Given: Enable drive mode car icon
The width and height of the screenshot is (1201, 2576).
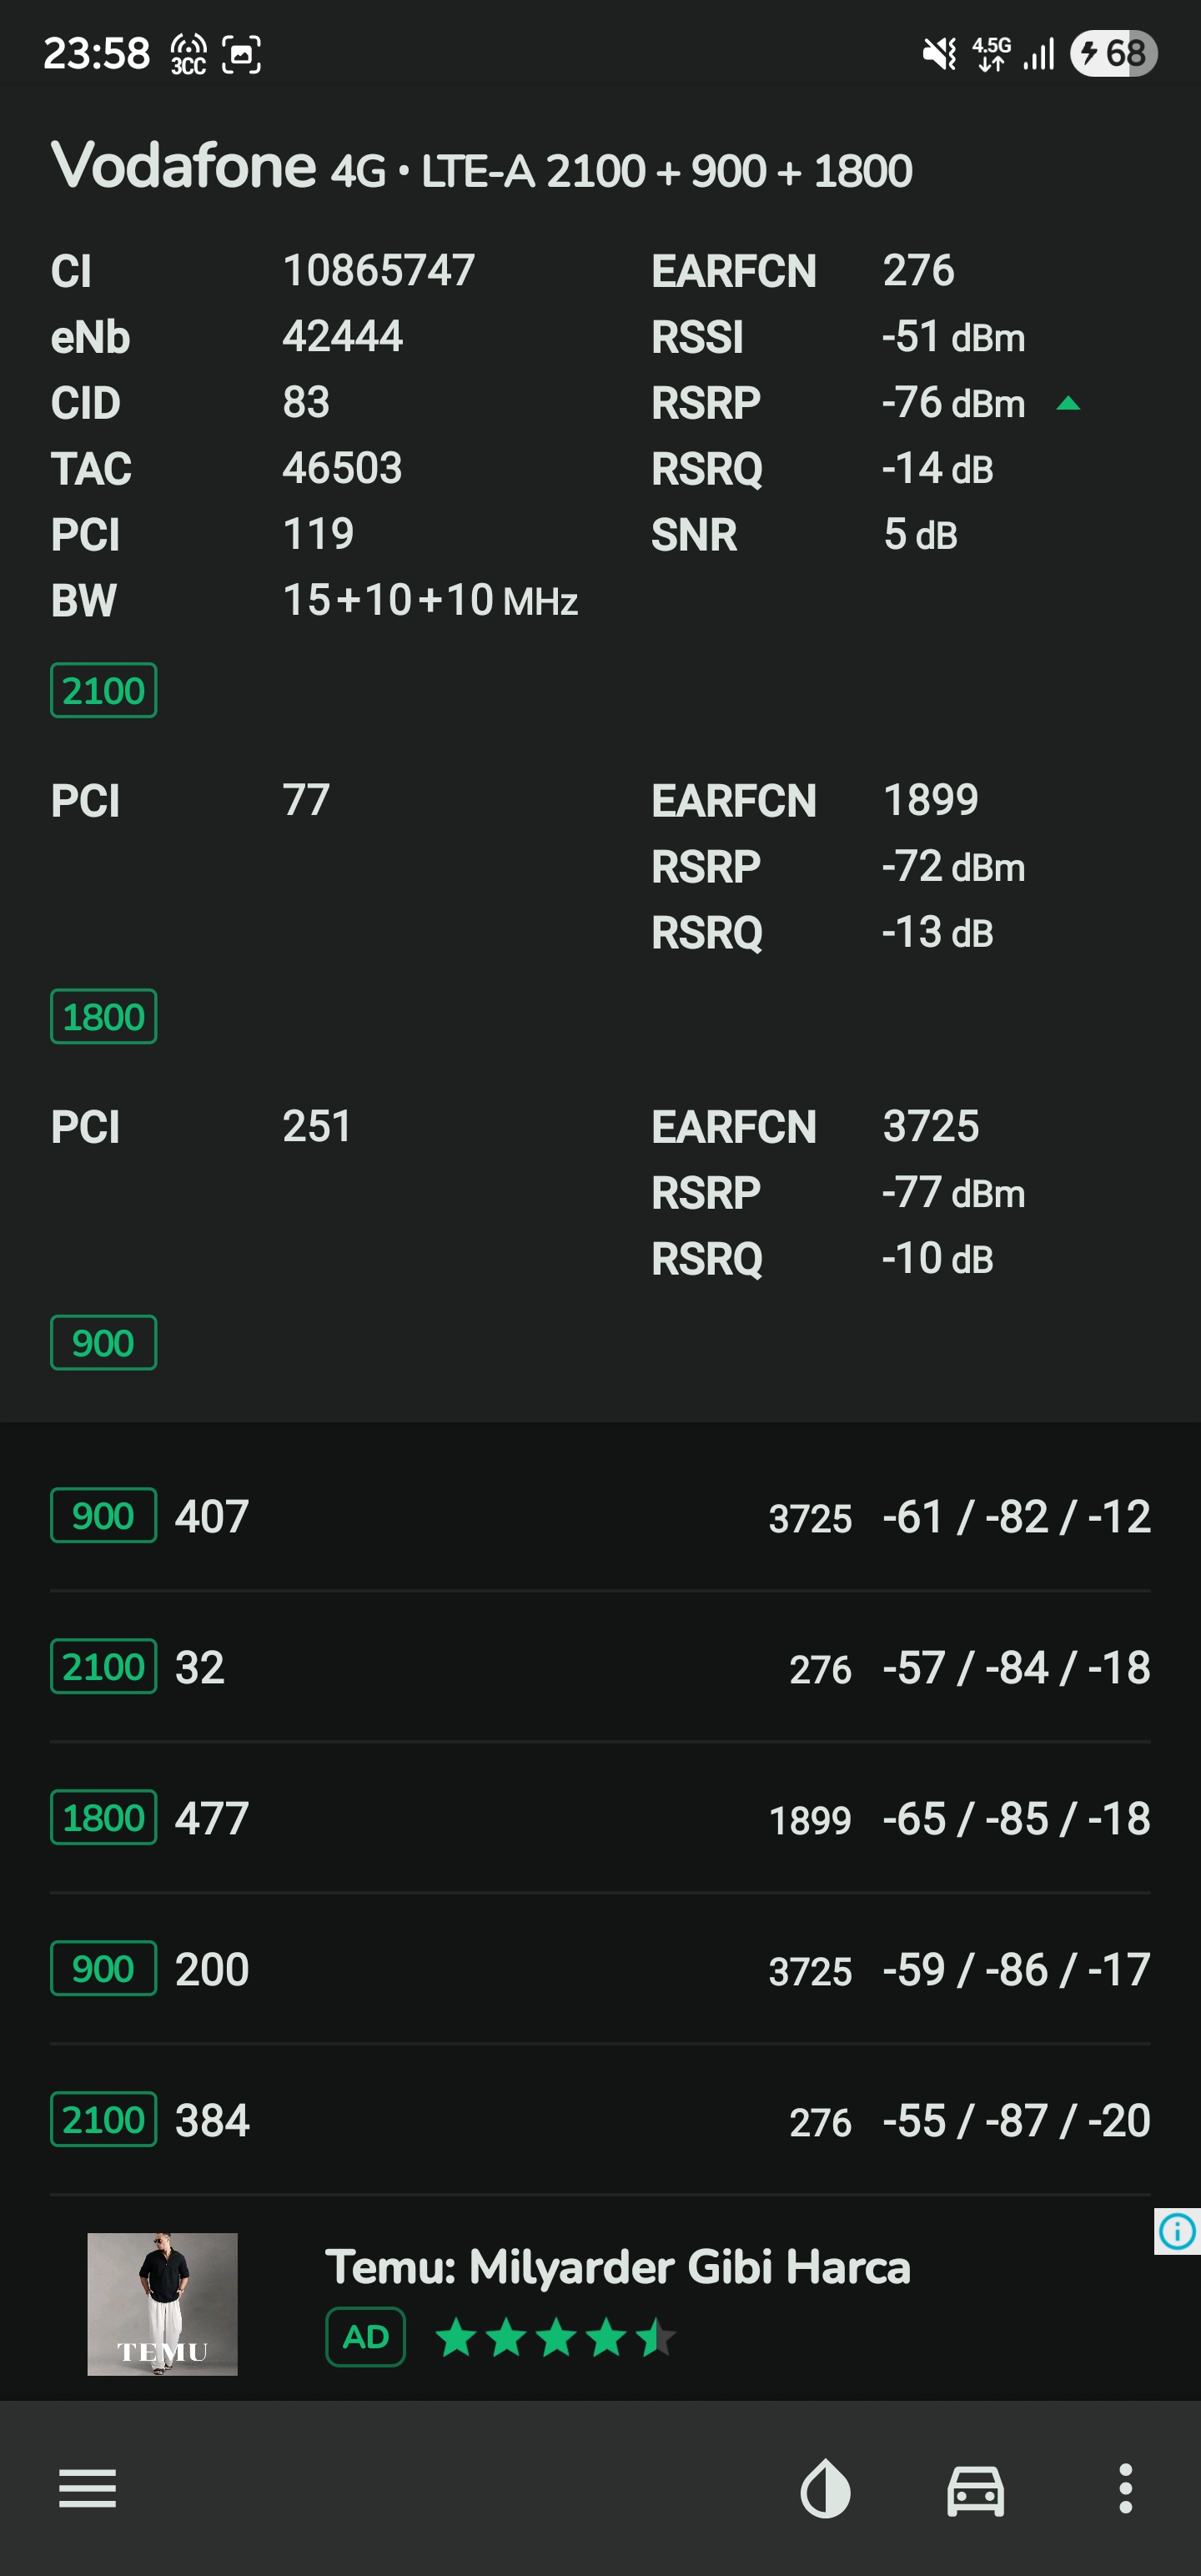Looking at the screenshot, I should [x=975, y=2489].
